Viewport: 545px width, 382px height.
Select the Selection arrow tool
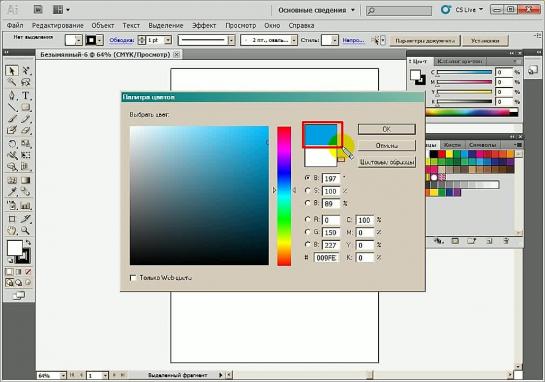pos(12,71)
